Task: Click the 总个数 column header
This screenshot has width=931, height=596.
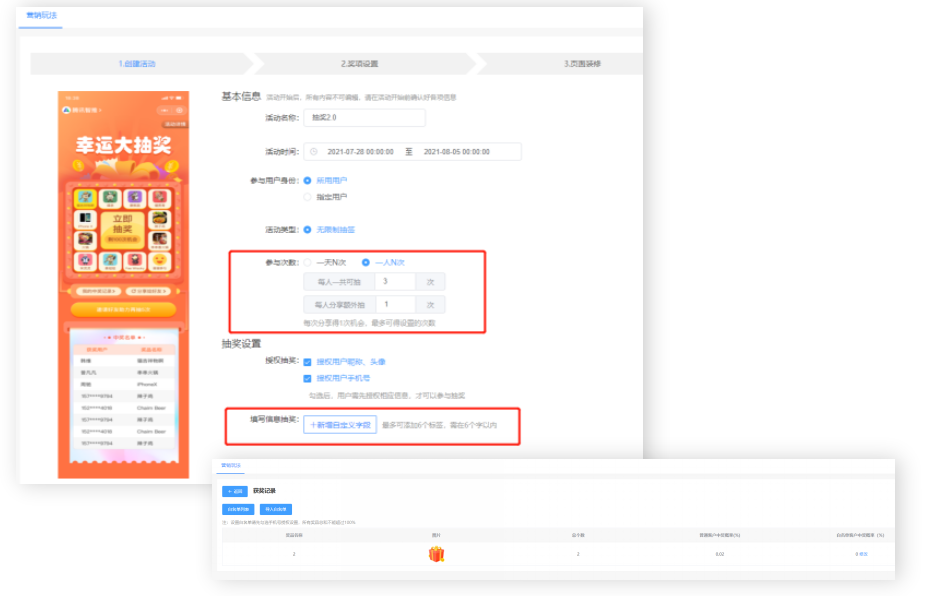Action: (578, 535)
